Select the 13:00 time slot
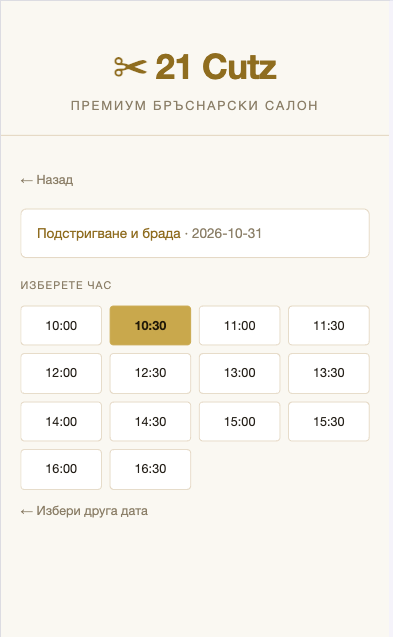The image size is (393, 637). pyautogui.click(x=240, y=373)
